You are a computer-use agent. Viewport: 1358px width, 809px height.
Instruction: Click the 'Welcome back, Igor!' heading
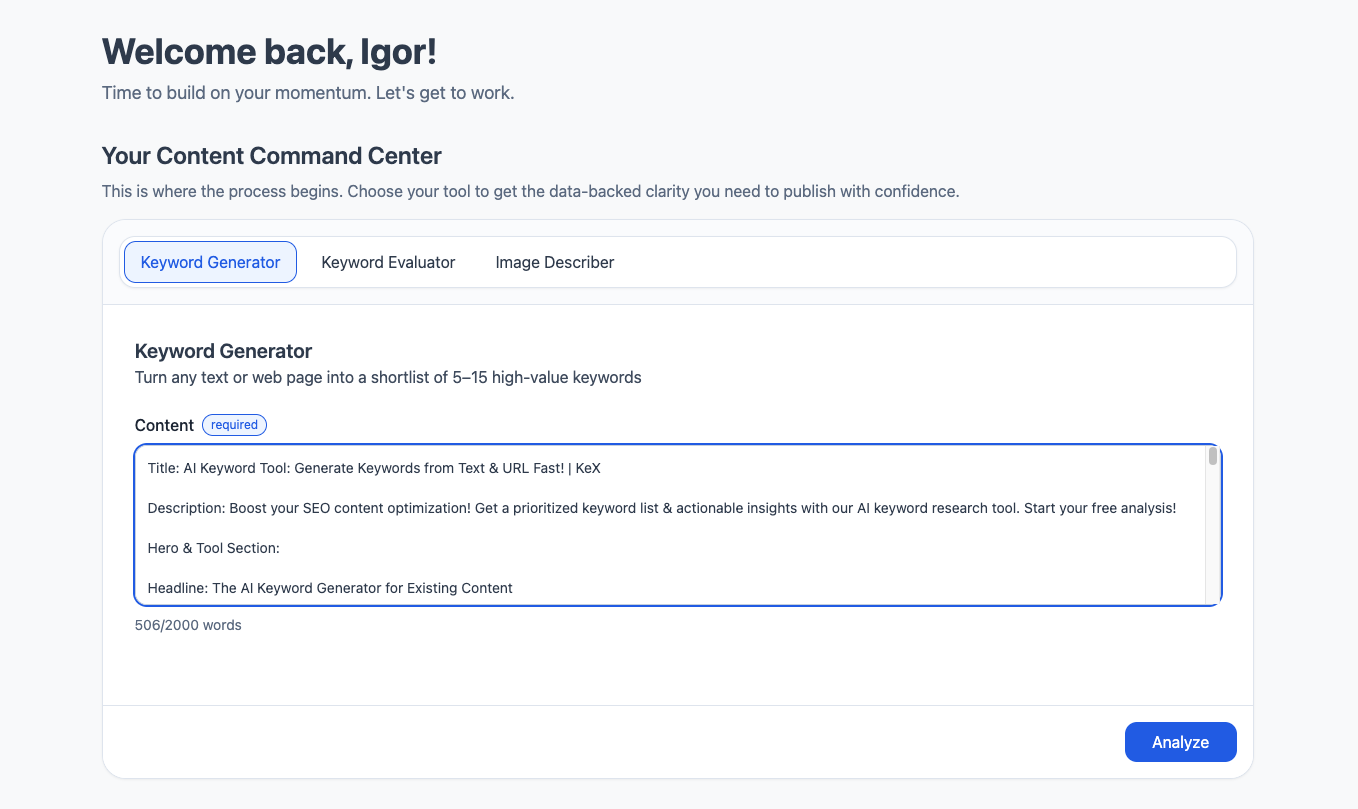(269, 52)
